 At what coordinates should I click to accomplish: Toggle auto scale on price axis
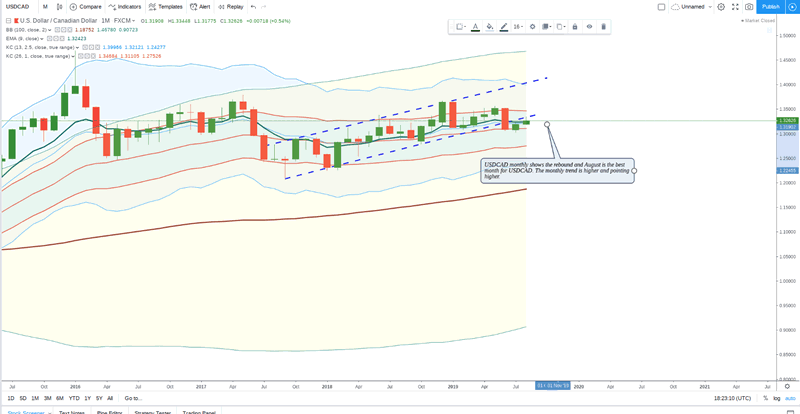click(x=790, y=398)
